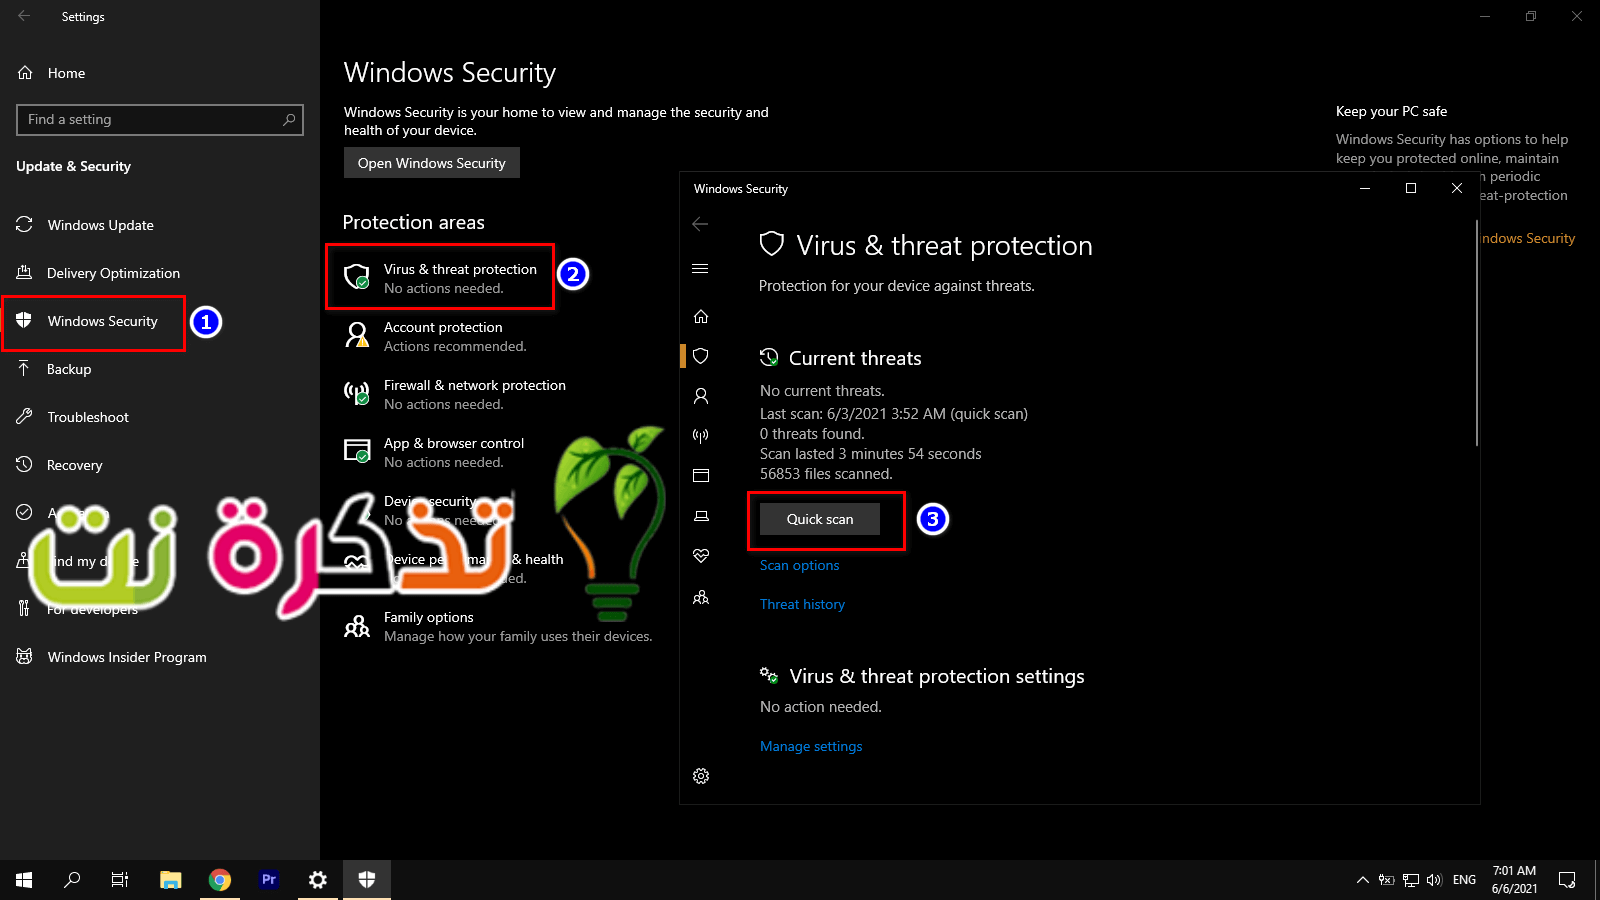The height and width of the screenshot is (900, 1600).
Task: Click Open Windows Security button
Action: (x=432, y=163)
